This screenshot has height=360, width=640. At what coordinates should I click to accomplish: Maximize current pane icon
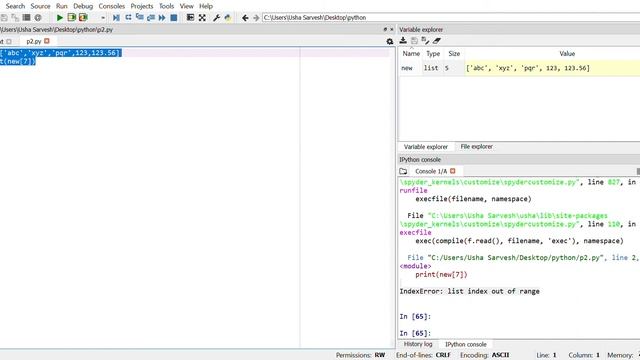click(x=190, y=18)
